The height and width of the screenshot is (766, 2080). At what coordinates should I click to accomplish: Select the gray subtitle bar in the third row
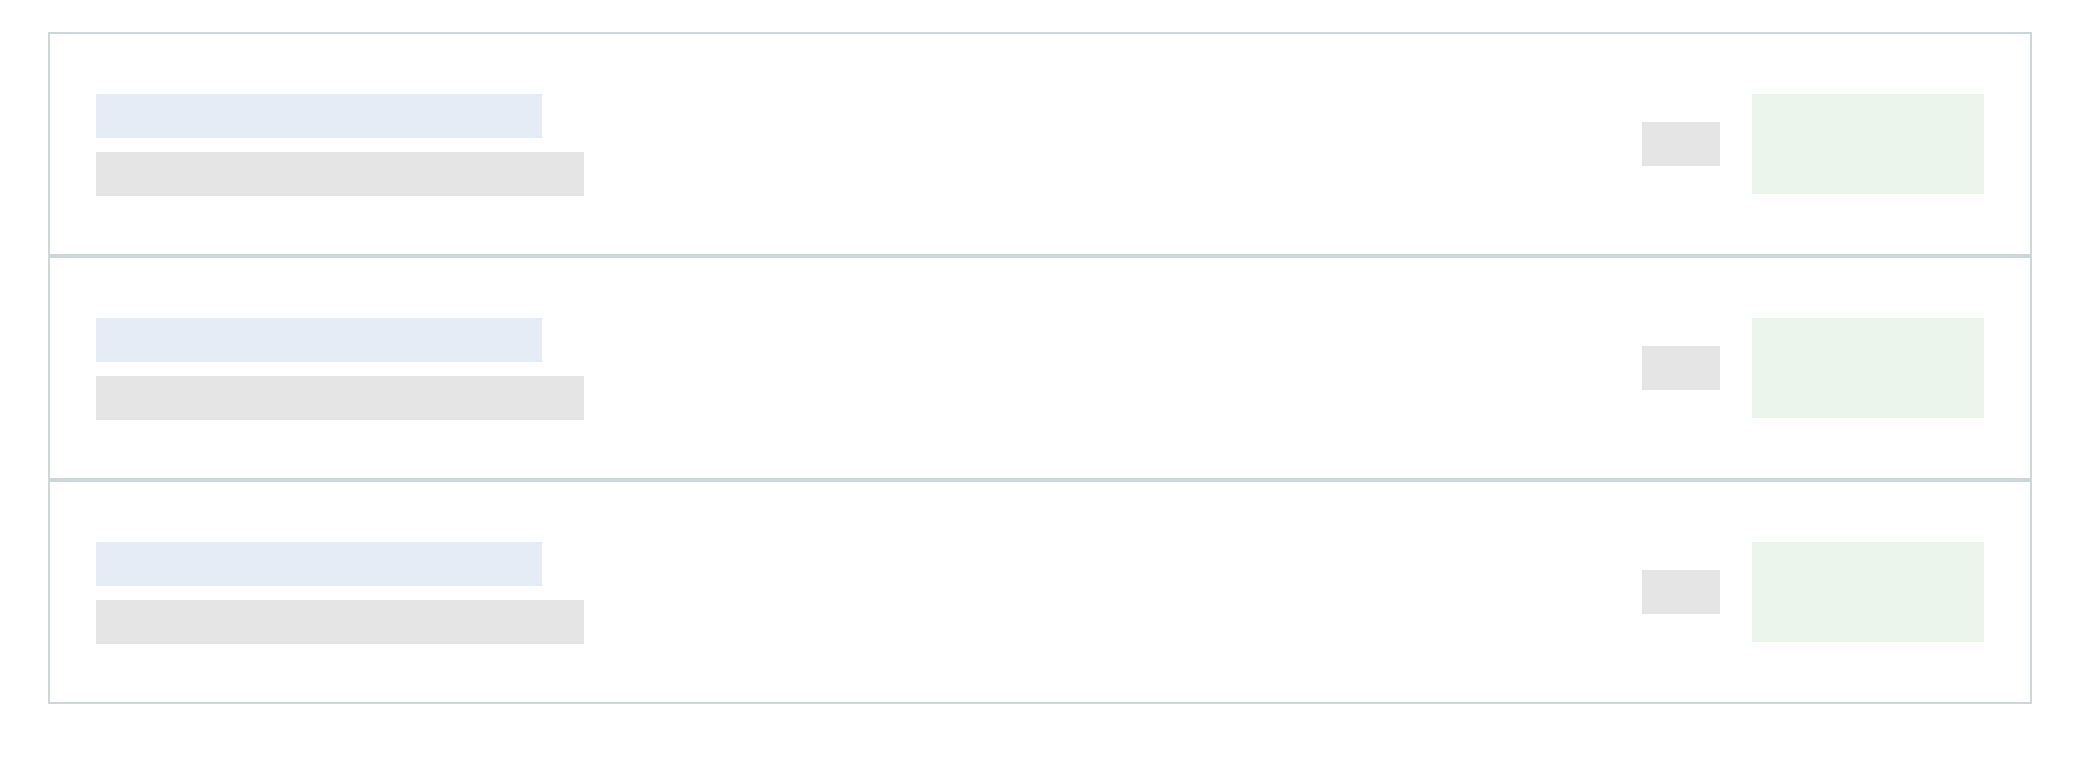pyautogui.click(x=340, y=622)
